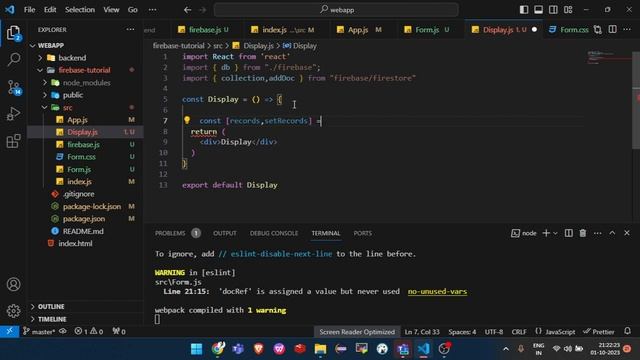Open the Manage gear icon
Image resolution: width=640 pixels, height=360 pixels.
(13, 311)
